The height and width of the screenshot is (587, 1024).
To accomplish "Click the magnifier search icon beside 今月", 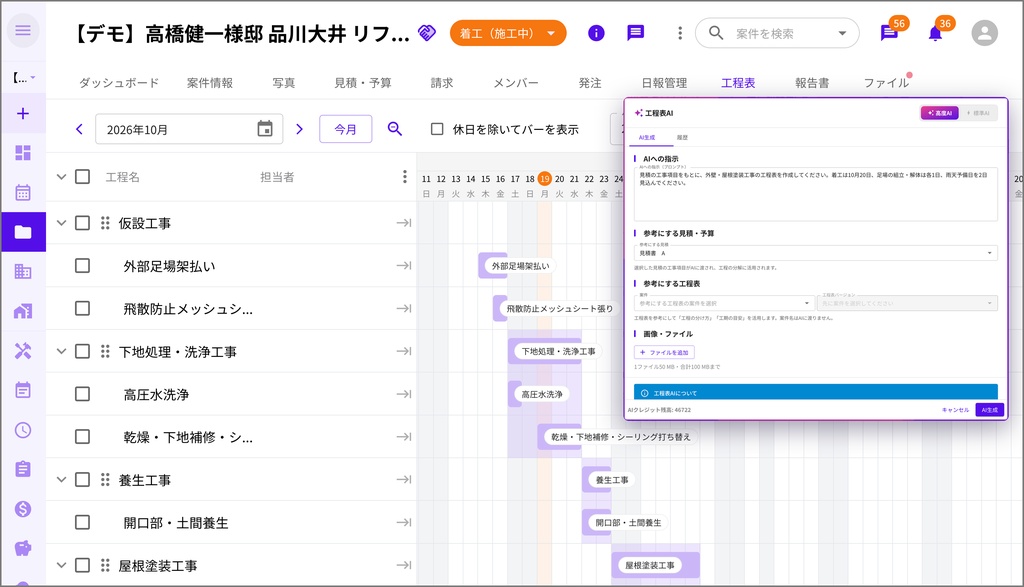I will (x=394, y=129).
